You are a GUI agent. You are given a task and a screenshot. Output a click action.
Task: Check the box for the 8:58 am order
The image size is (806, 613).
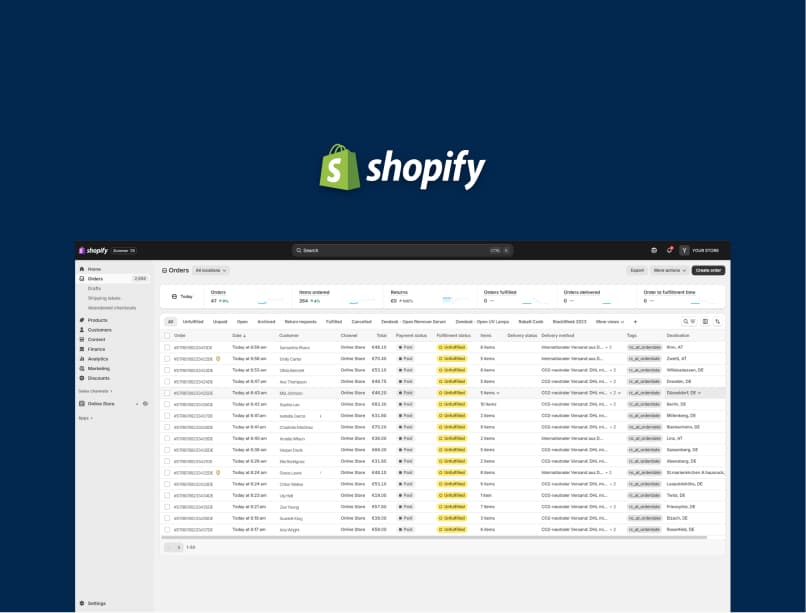(167, 359)
